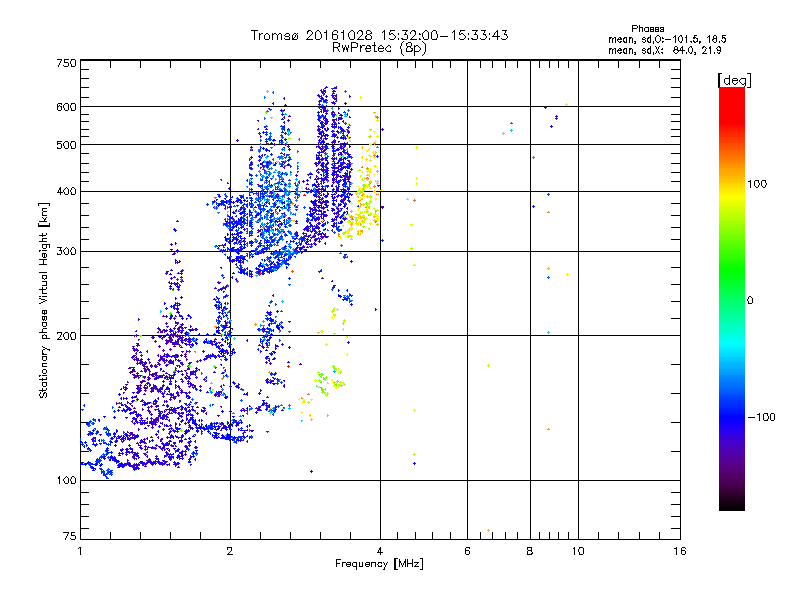The image size is (800, 600).
Task: Select the 'RwPretec (8p)' subtitle
Action: pyautogui.click(x=379, y=48)
